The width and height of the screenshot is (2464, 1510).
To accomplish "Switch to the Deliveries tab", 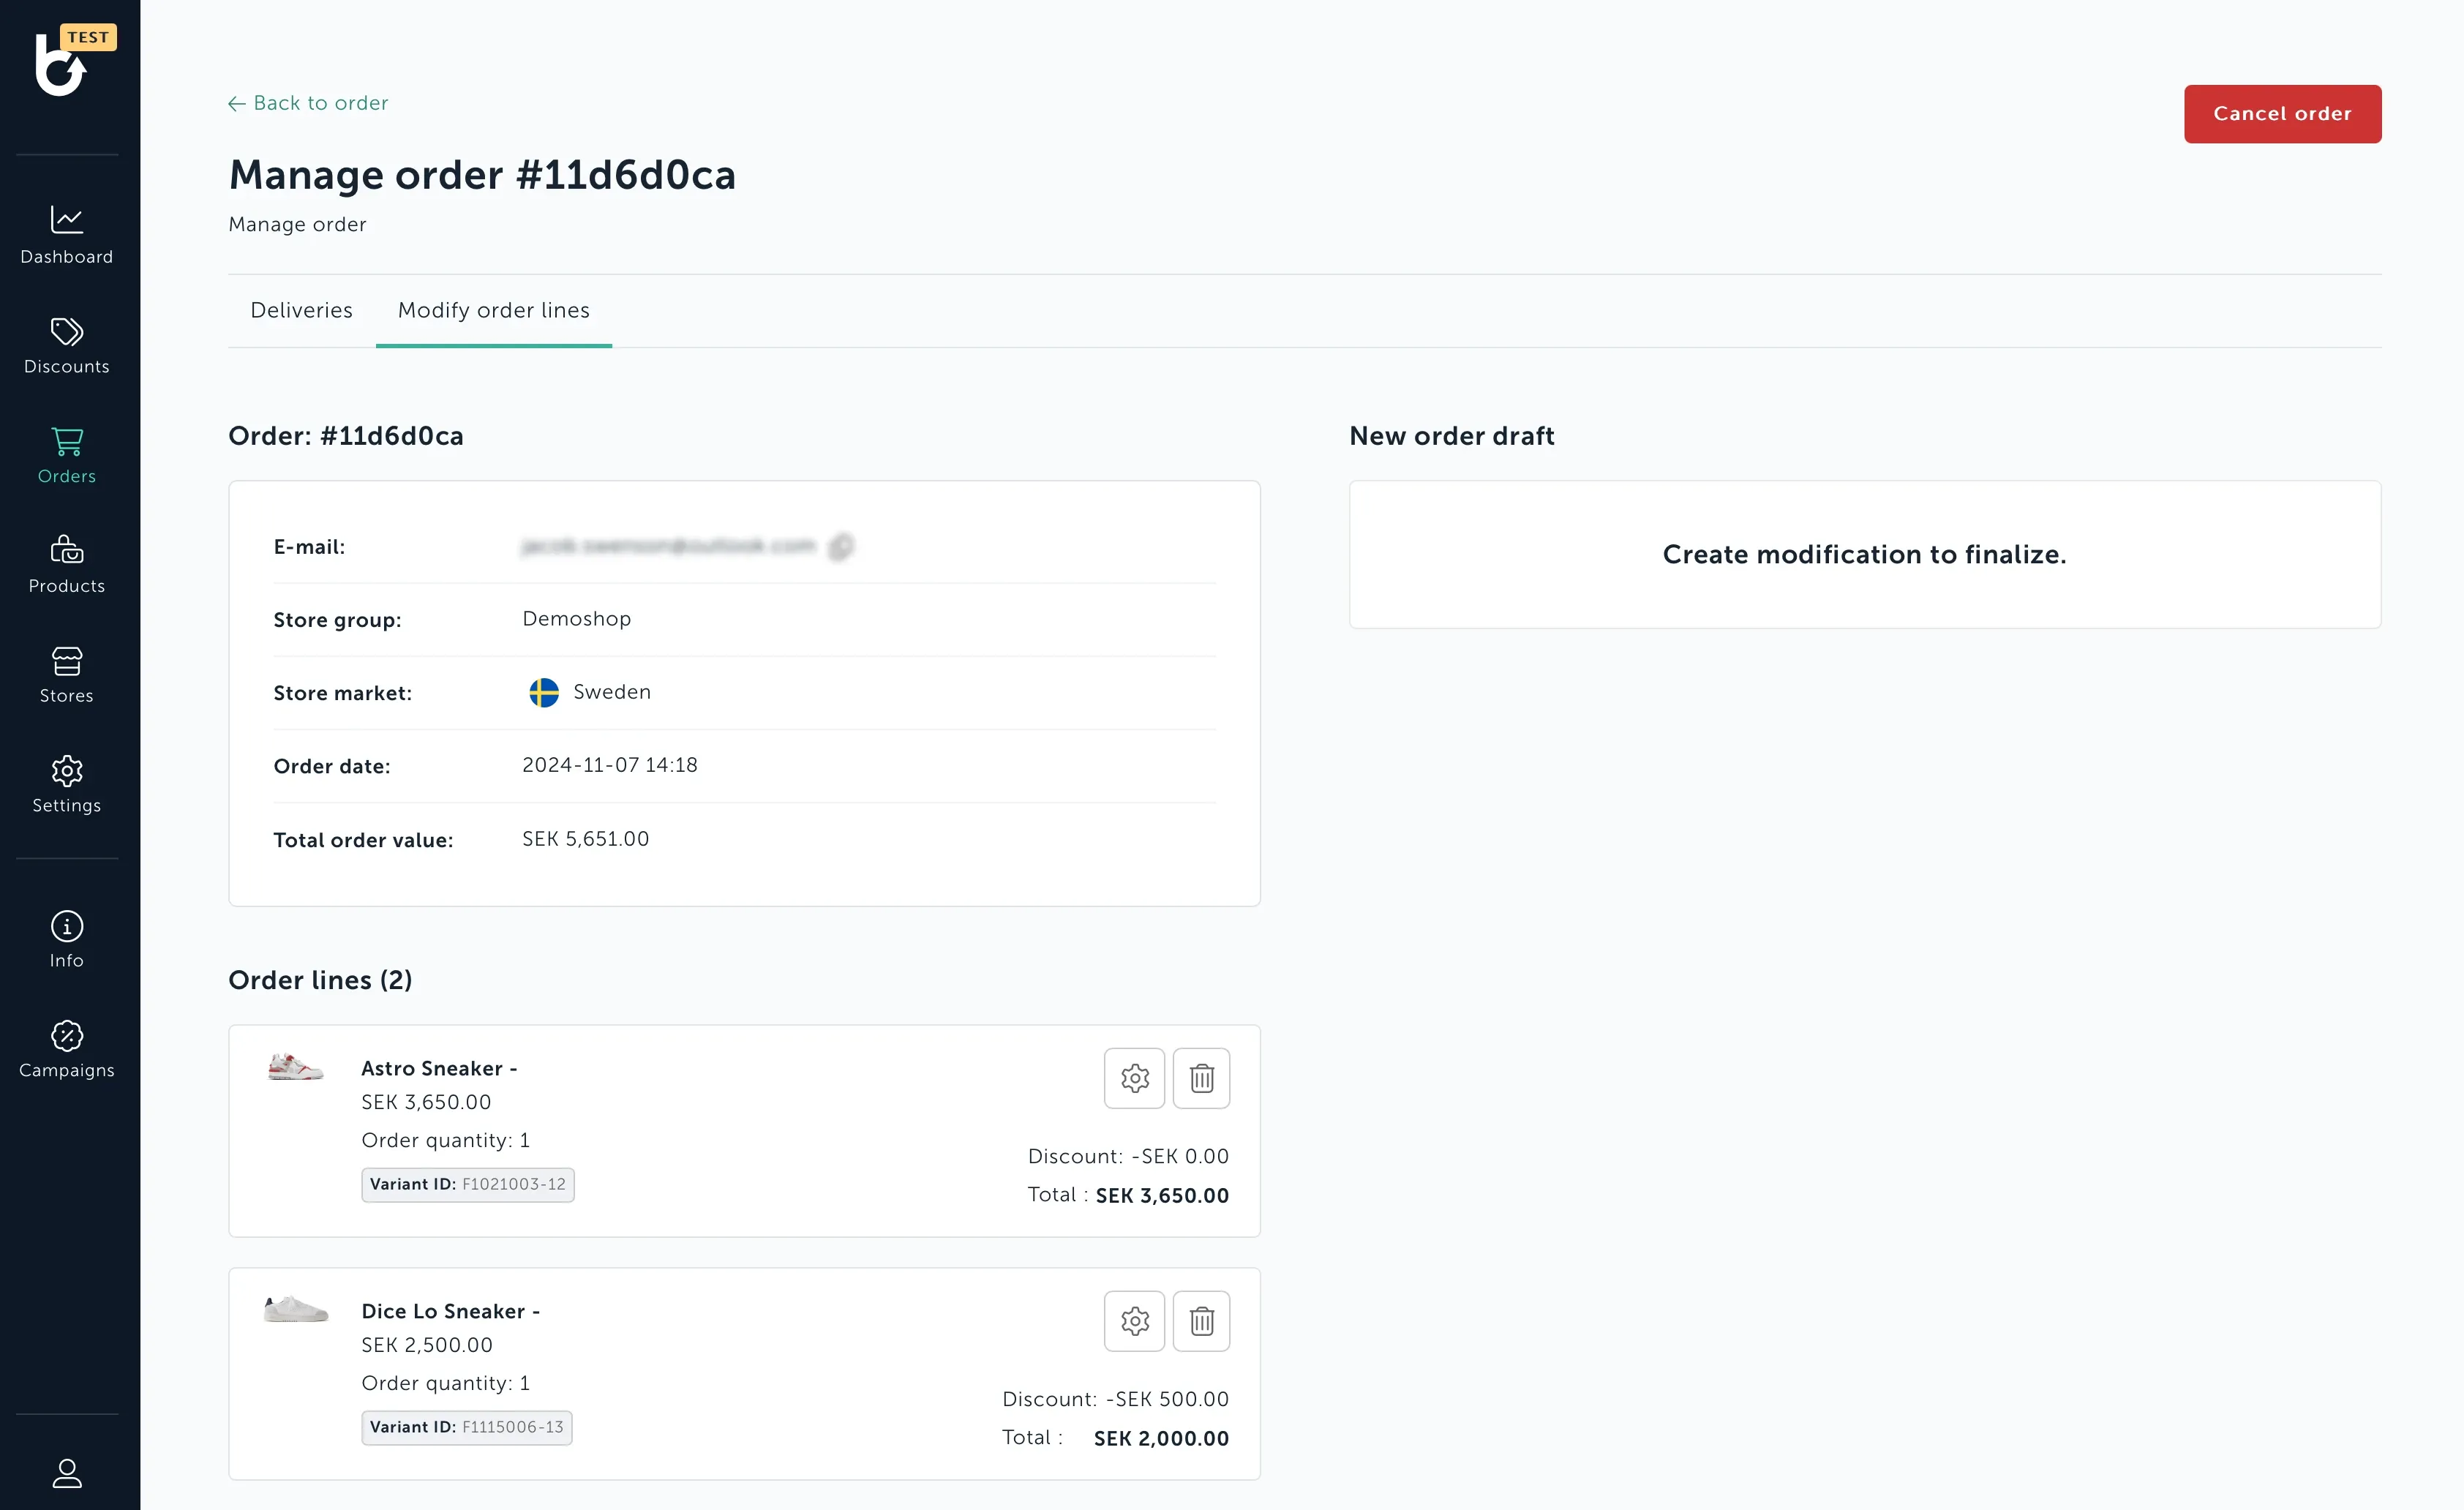I will [x=301, y=310].
